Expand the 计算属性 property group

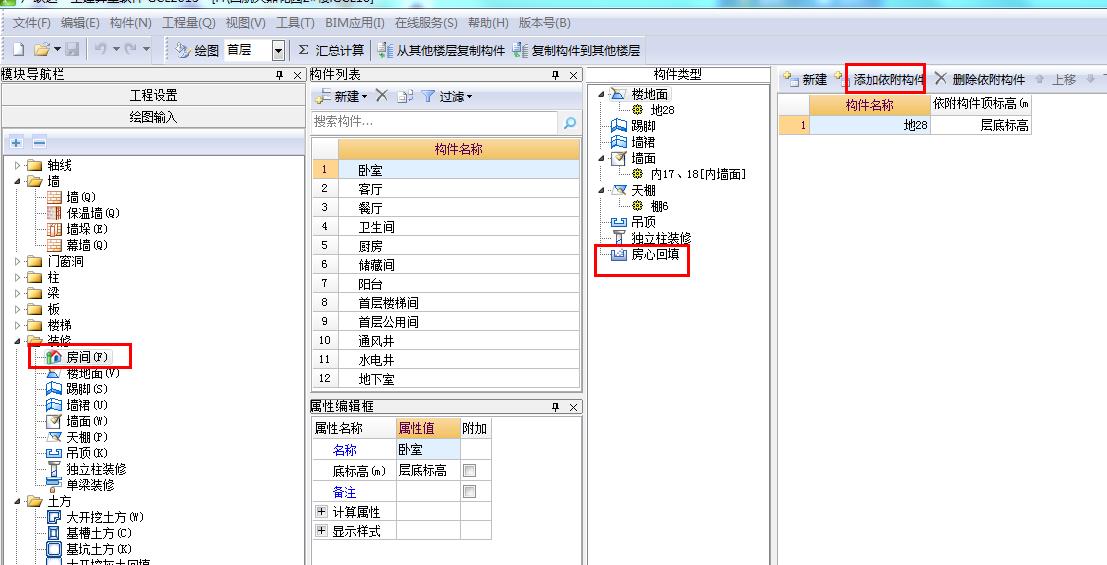click(x=321, y=511)
